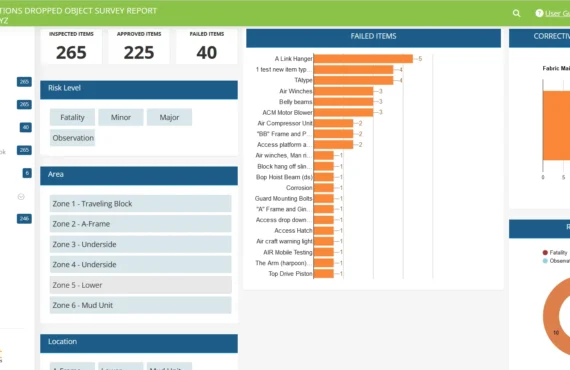The height and width of the screenshot is (370, 570).
Task: Filter by Zone 5 - Lower
Action: 140,285
